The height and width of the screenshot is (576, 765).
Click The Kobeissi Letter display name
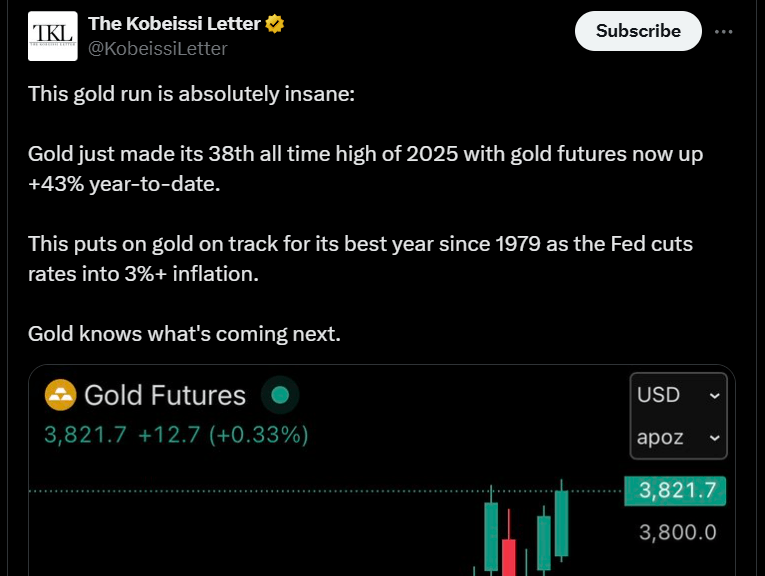point(175,24)
